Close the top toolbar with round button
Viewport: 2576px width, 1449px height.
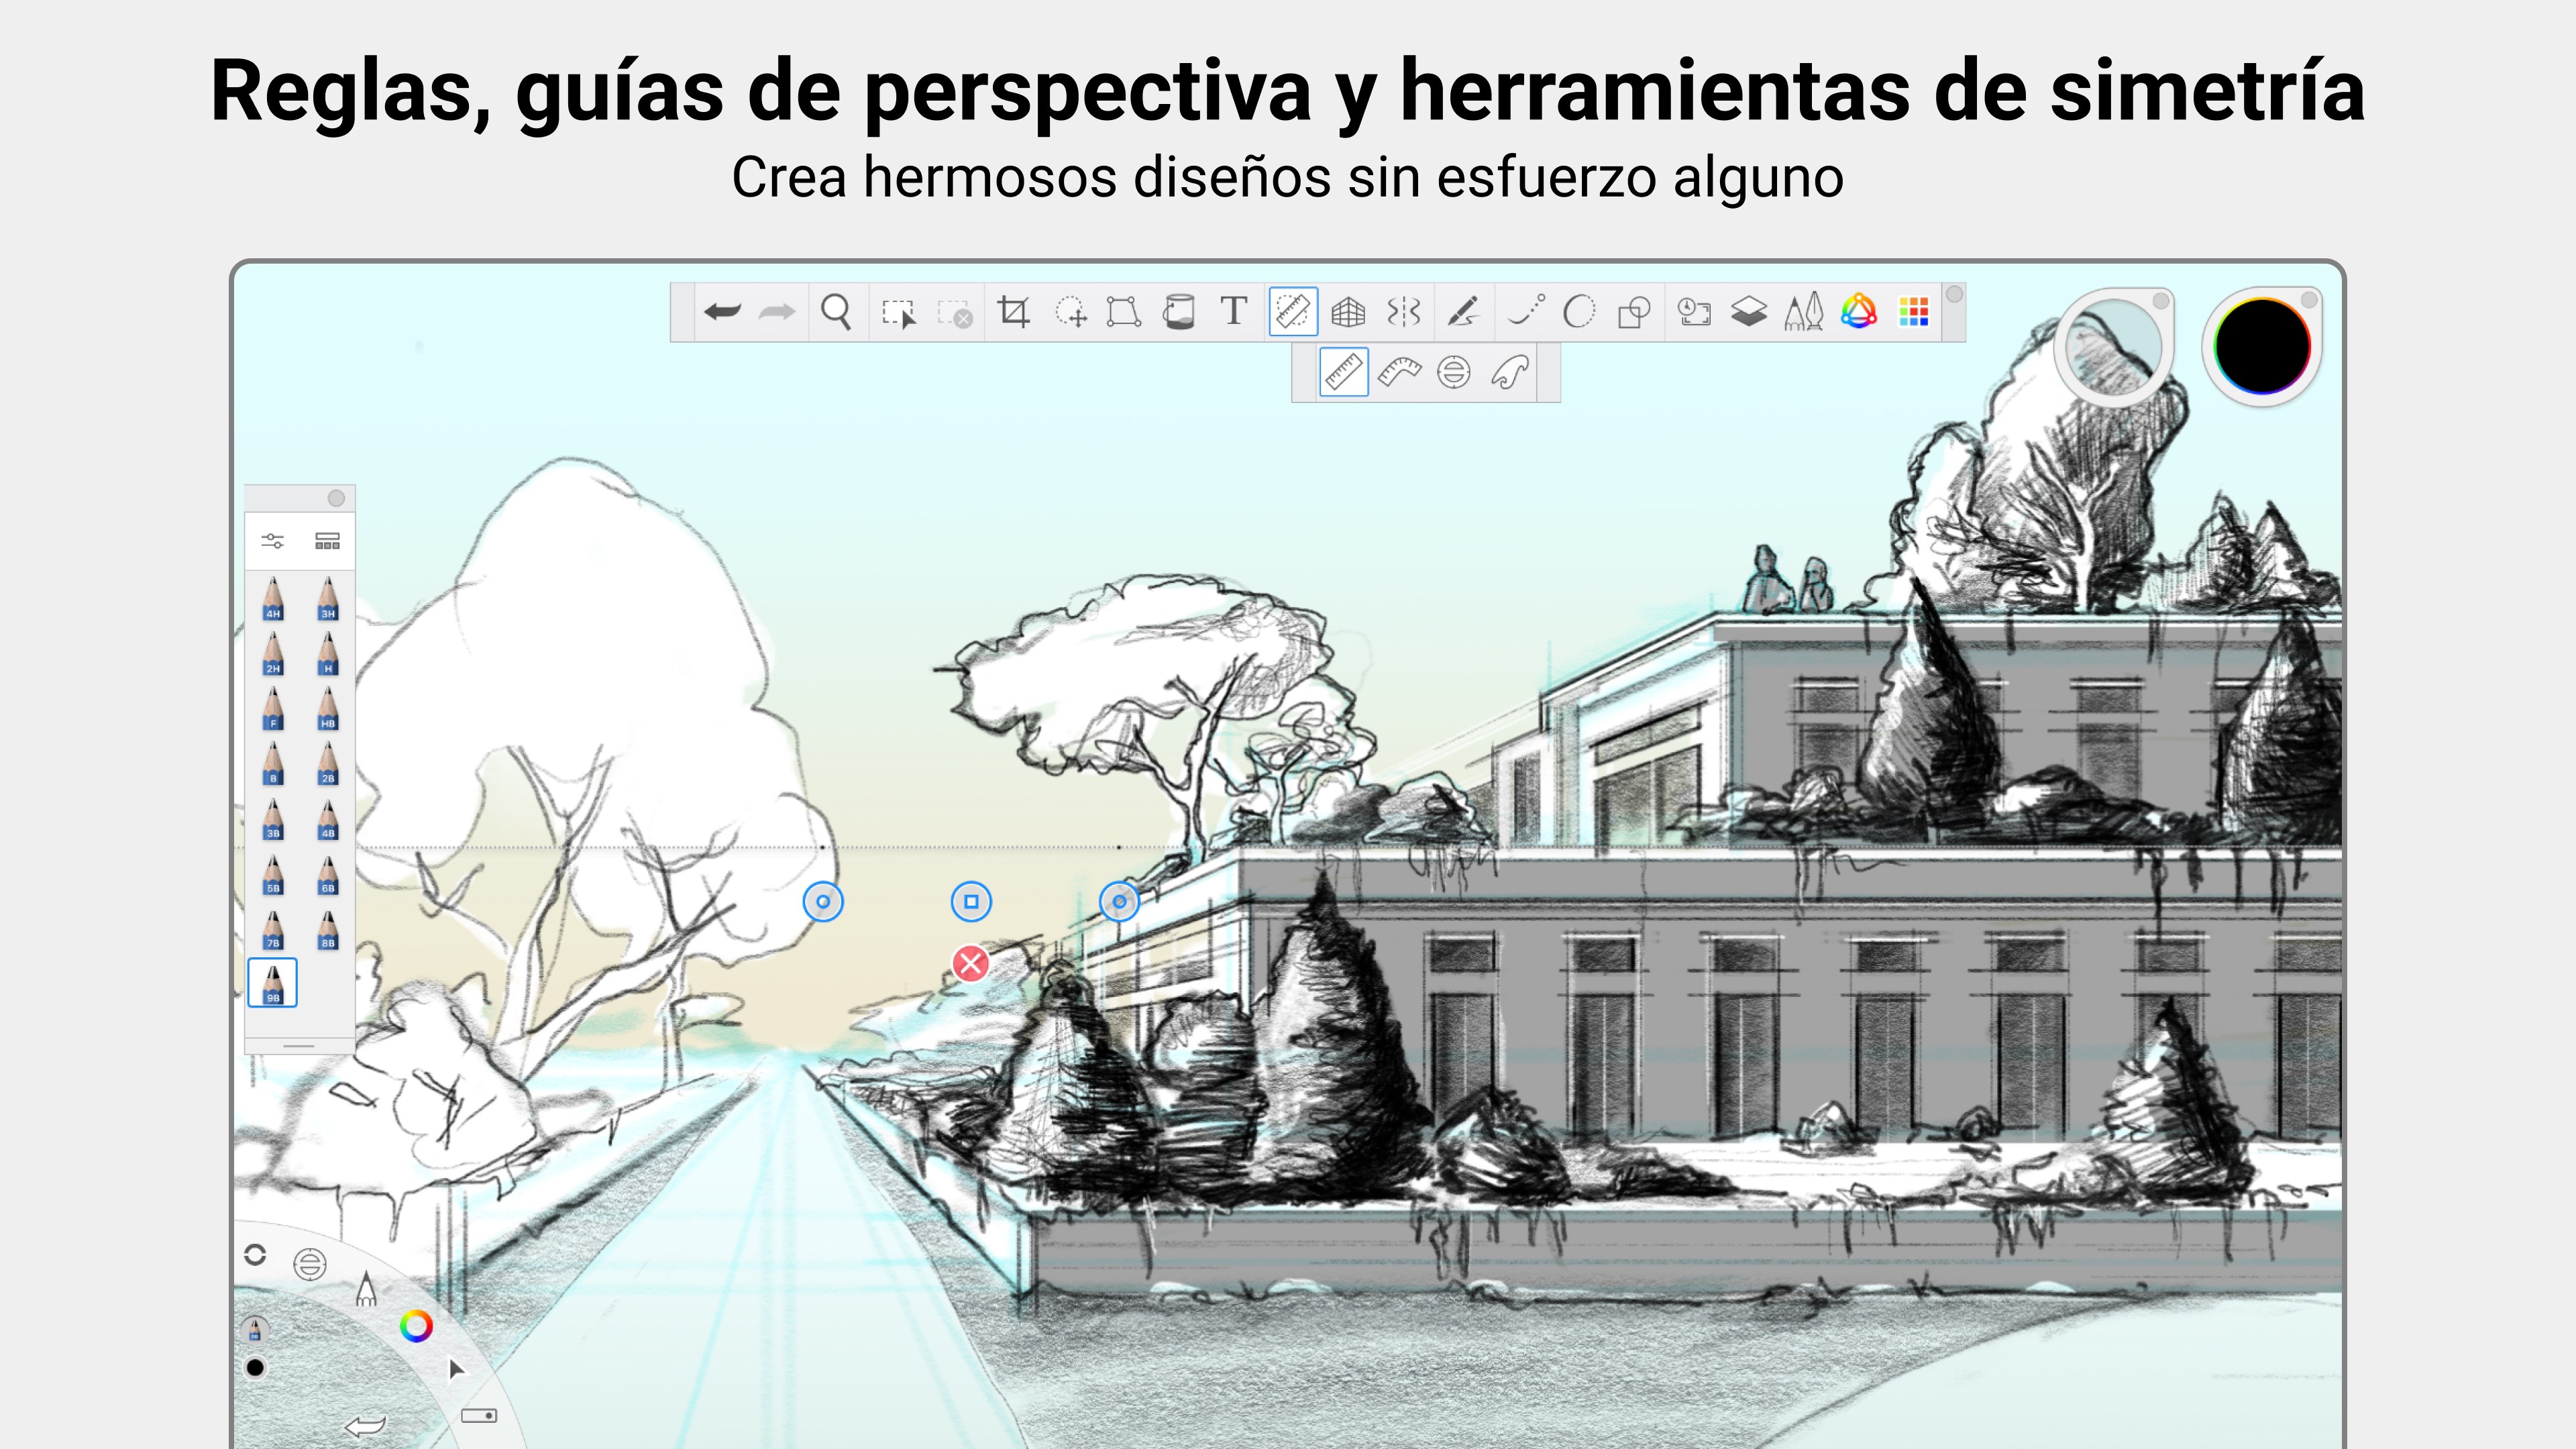point(1954,294)
